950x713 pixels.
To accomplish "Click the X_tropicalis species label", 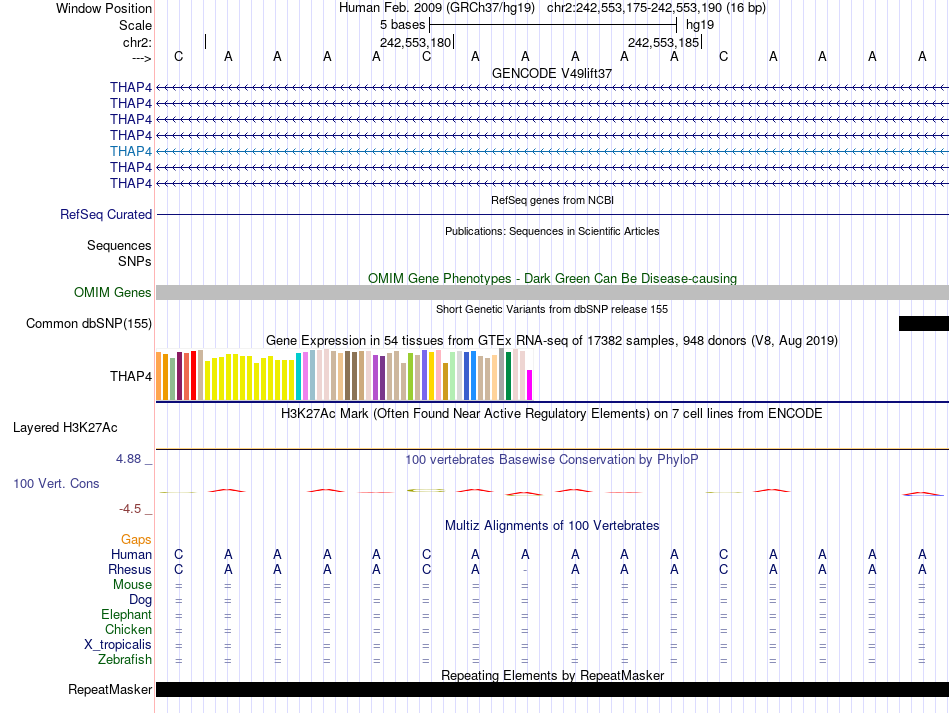I will click(x=118, y=645).
